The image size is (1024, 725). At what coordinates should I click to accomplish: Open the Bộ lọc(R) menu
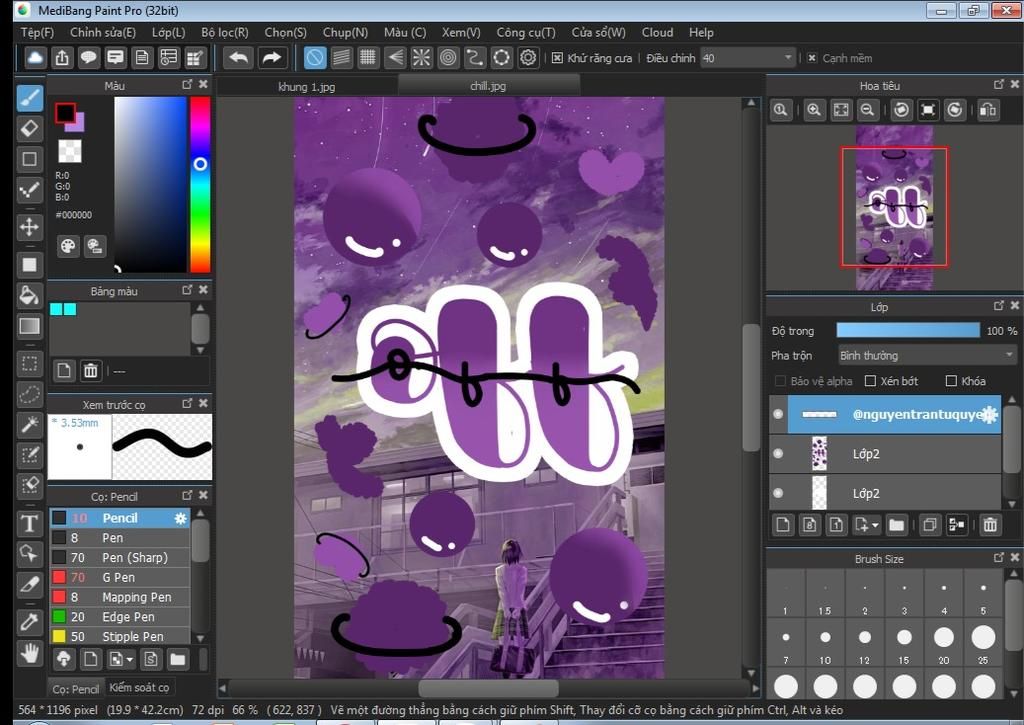click(x=225, y=32)
